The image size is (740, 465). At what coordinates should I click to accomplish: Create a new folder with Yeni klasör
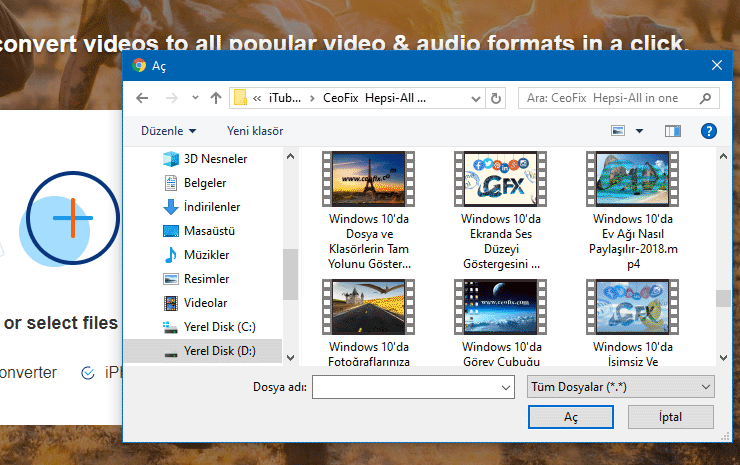[x=255, y=131]
